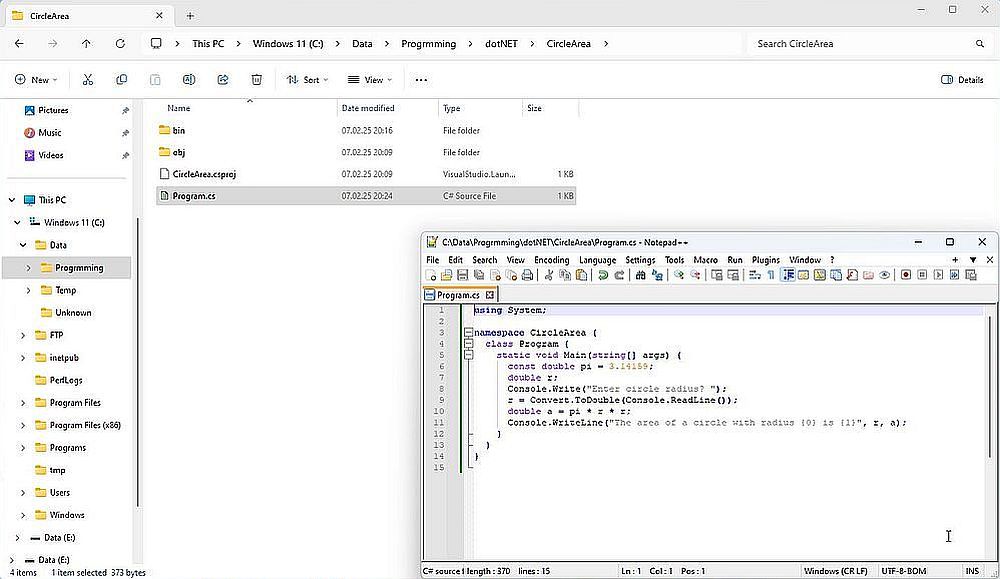This screenshot has width=1000, height=579.
Task: Open Notepad++ Macro menu
Action: pyautogui.click(x=705, y=260)
